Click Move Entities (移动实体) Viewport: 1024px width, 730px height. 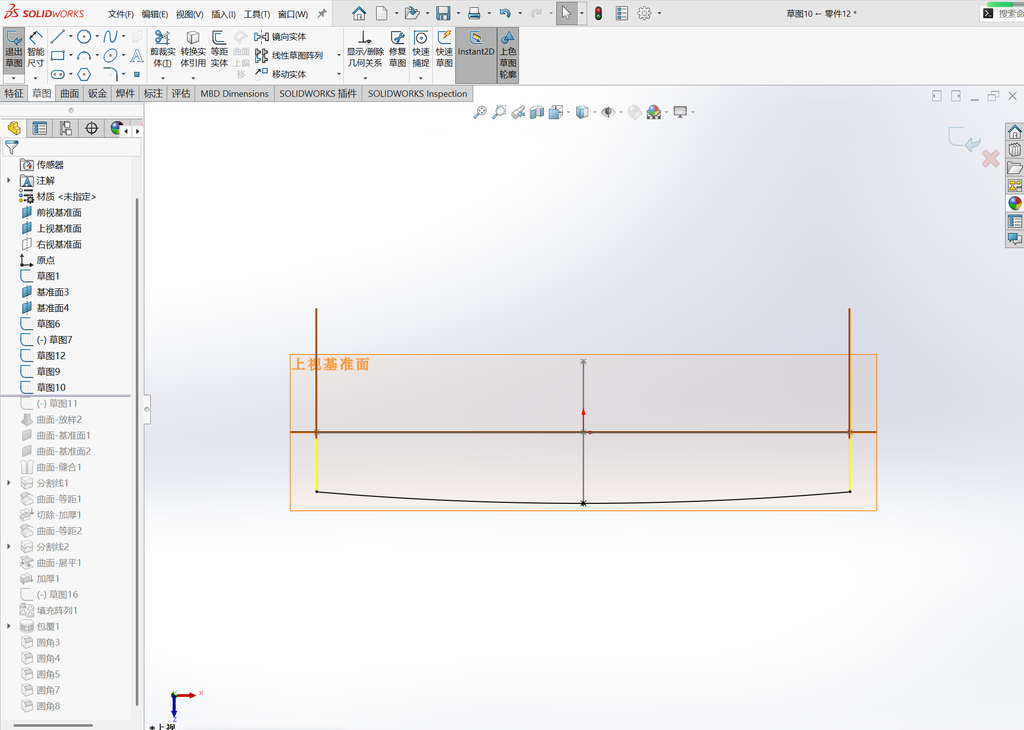tap(281, 74)
